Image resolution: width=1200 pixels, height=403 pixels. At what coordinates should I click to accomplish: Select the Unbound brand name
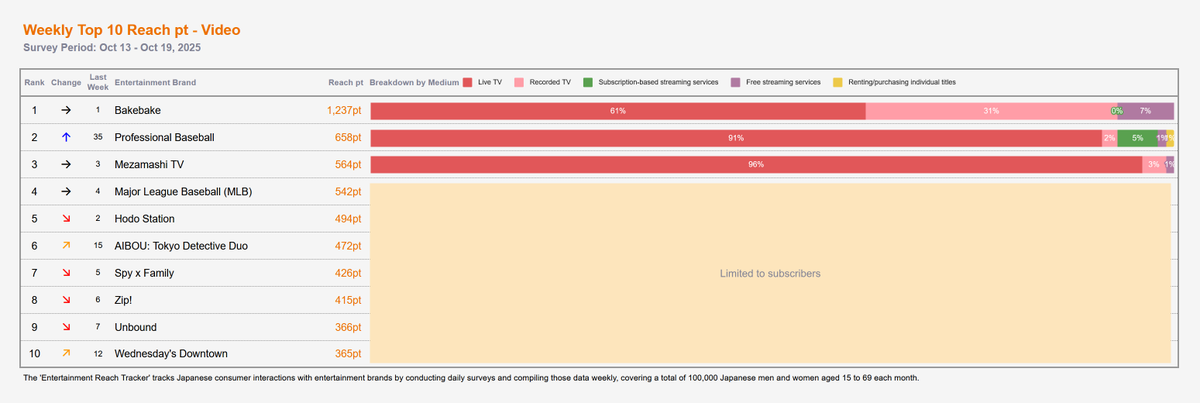(x=135, y=326)
